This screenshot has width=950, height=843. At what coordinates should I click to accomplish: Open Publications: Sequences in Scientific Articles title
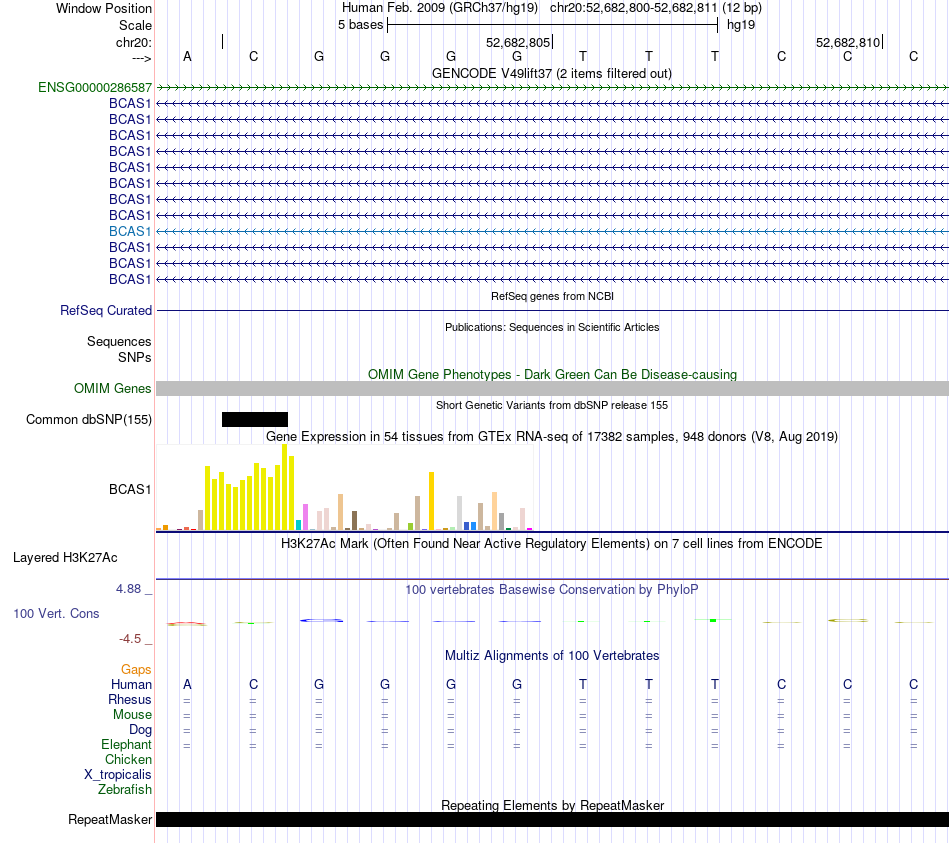click(552, 327)
